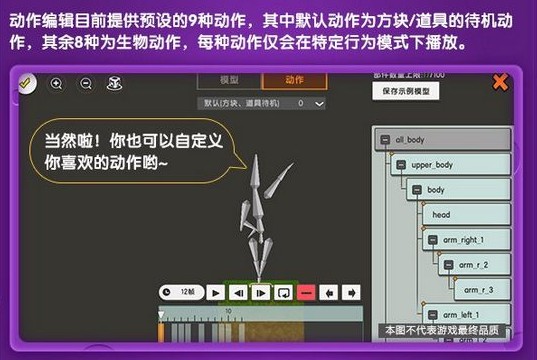Click the right arrow button
The height and width of the screenshot is (360, 537).
pyautogui.click(x=351, y=293)
